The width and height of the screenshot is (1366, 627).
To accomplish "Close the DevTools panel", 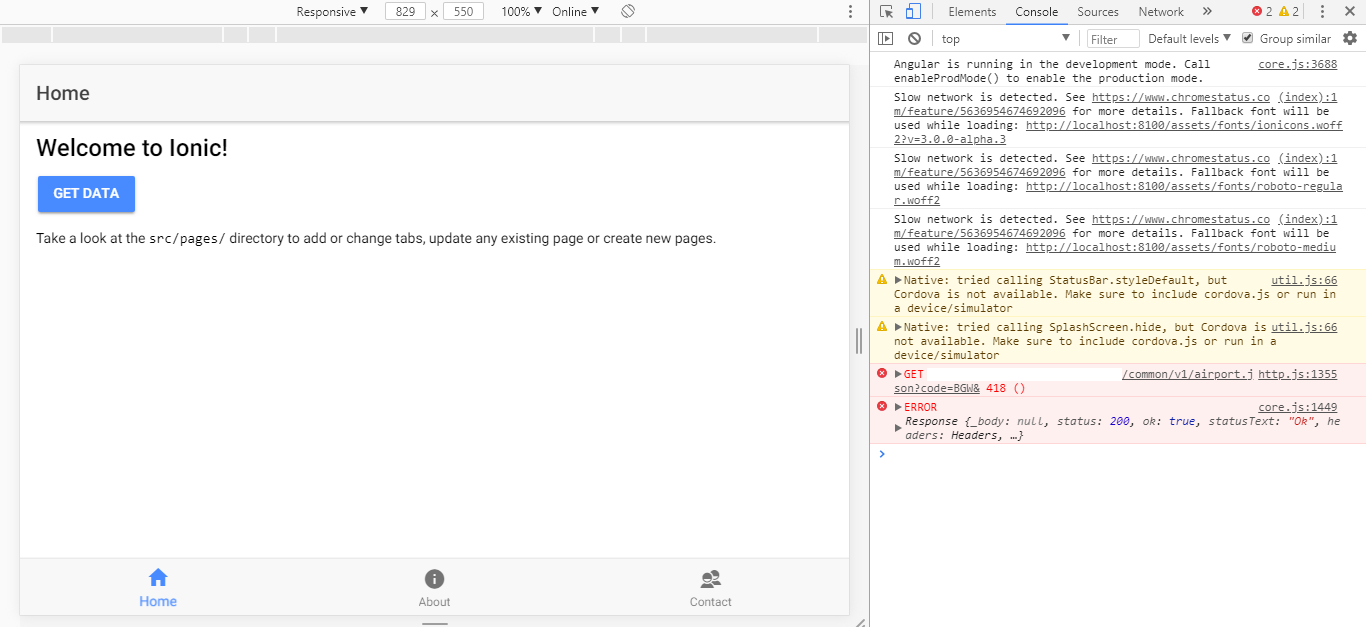I will pyautogui.click(x=1349, y=12).
